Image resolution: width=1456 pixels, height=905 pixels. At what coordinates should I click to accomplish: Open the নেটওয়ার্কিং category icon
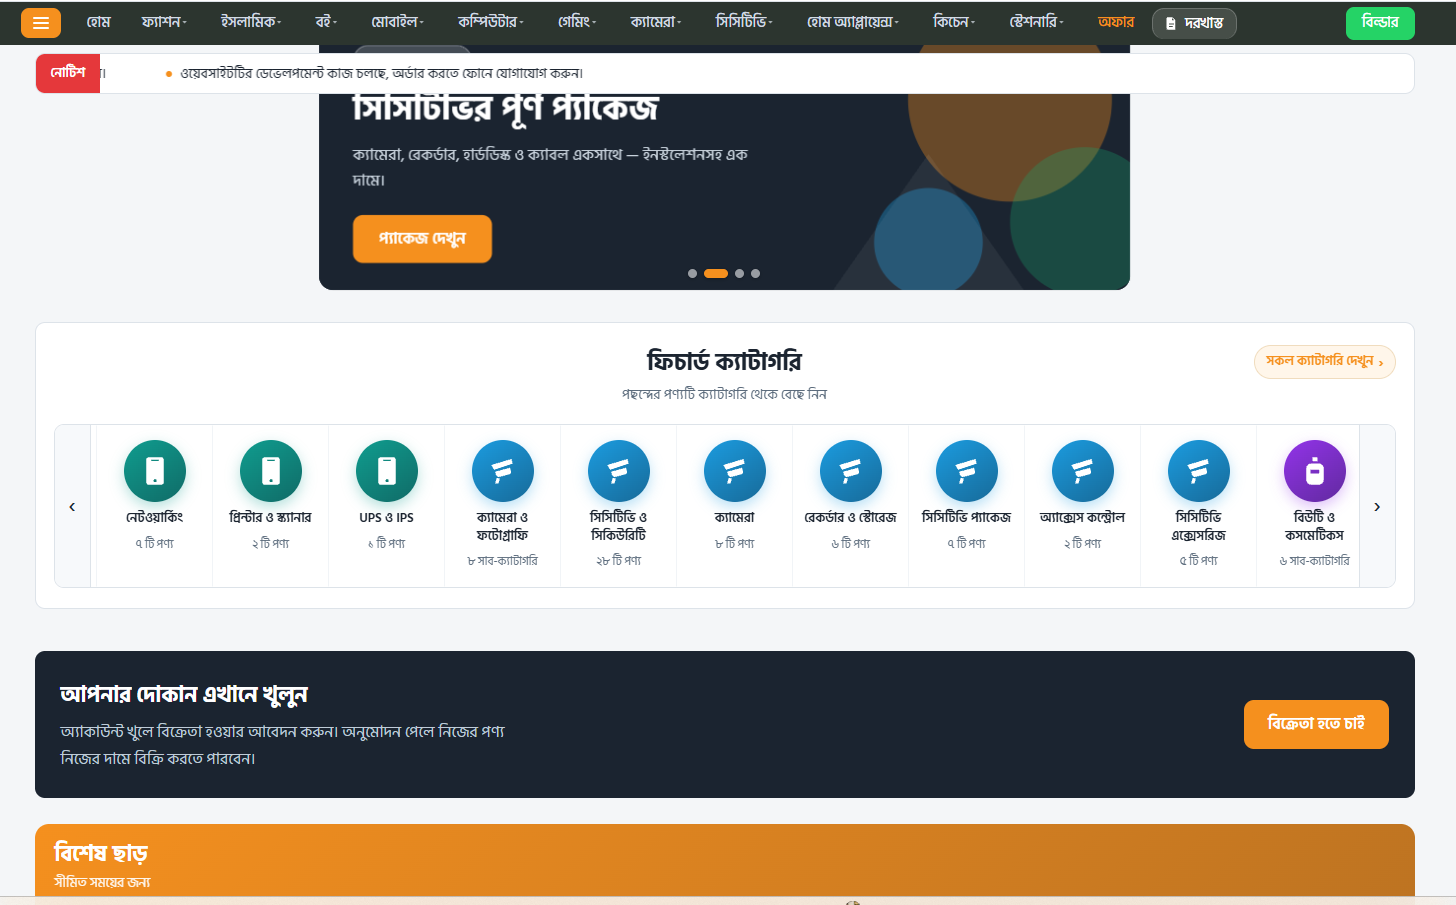pyautogui.click(x=155, y=471)
